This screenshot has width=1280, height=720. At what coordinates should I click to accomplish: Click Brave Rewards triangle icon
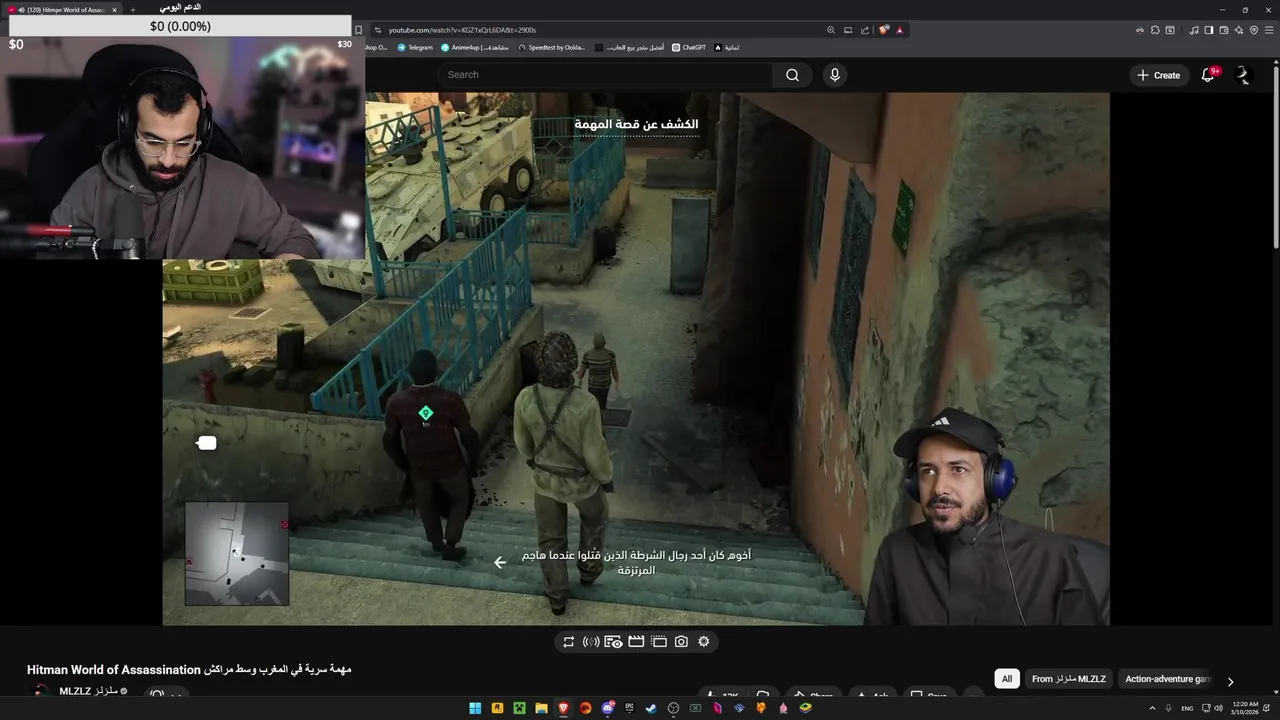[x=899, y=30]
